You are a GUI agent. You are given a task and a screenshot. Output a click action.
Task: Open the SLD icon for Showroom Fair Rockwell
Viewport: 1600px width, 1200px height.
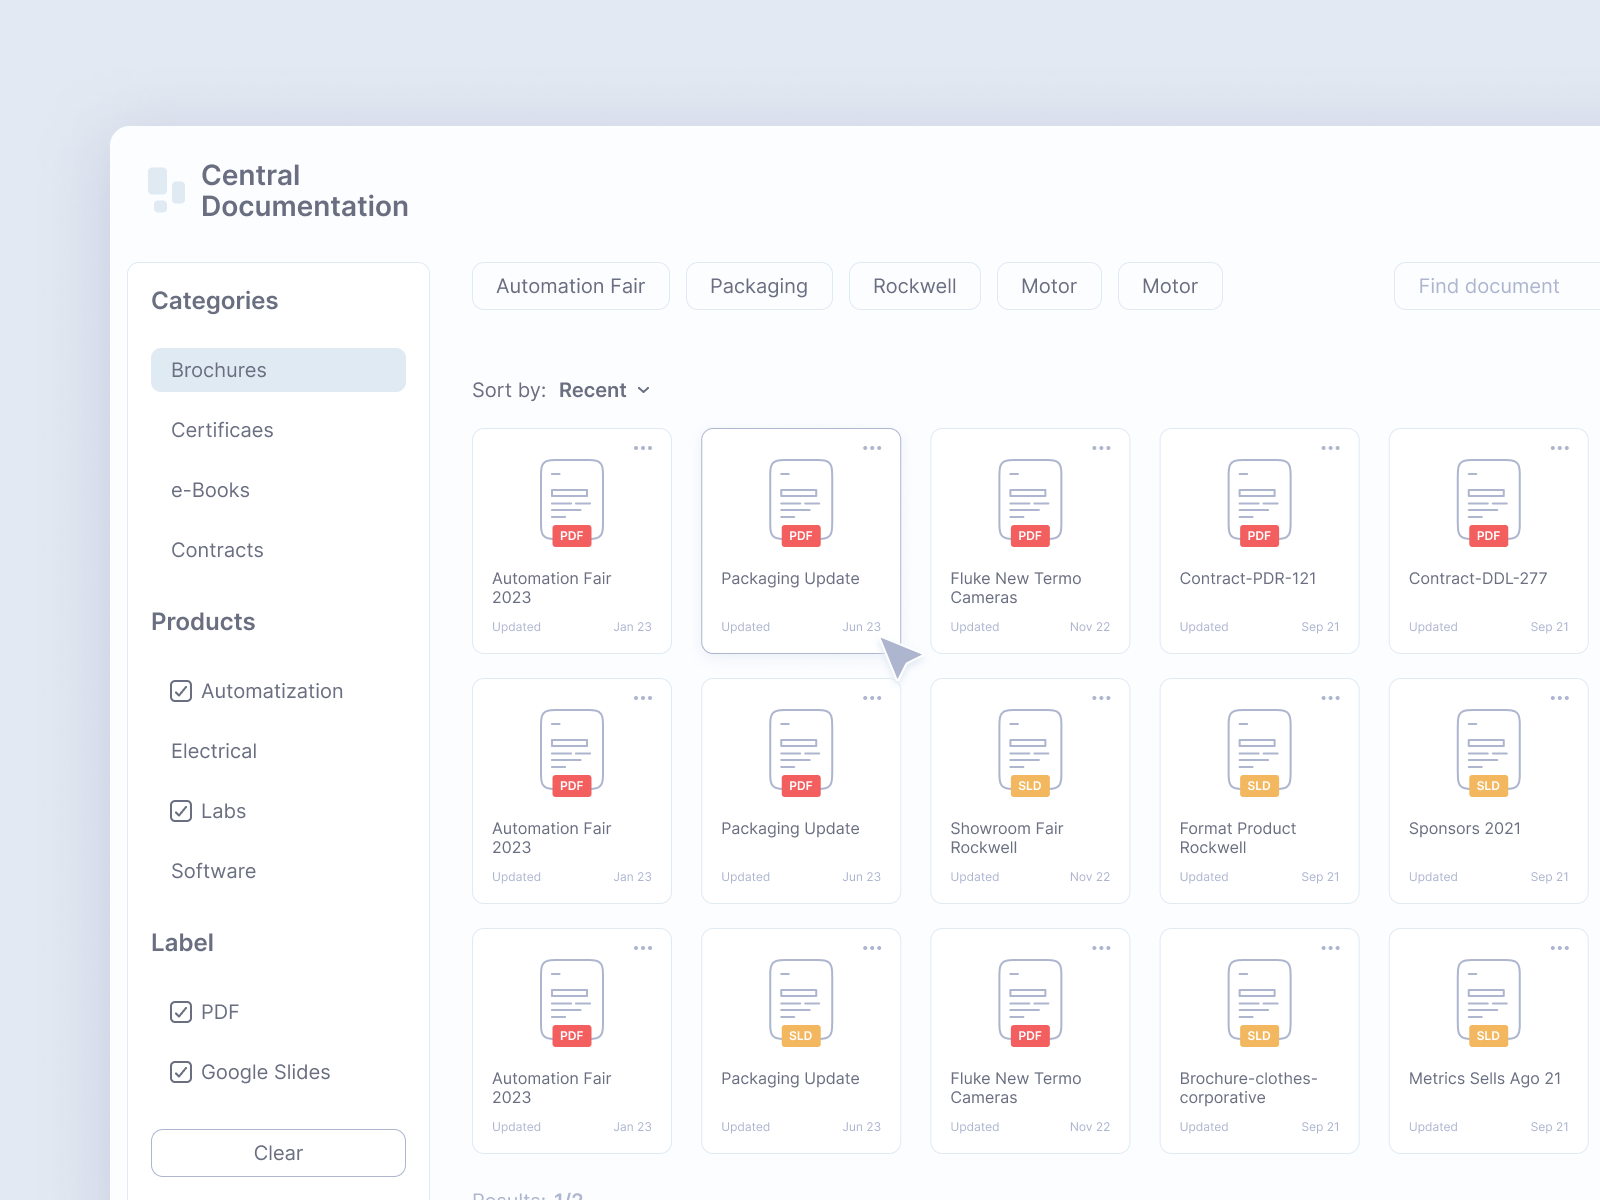tap(1030, 752)
